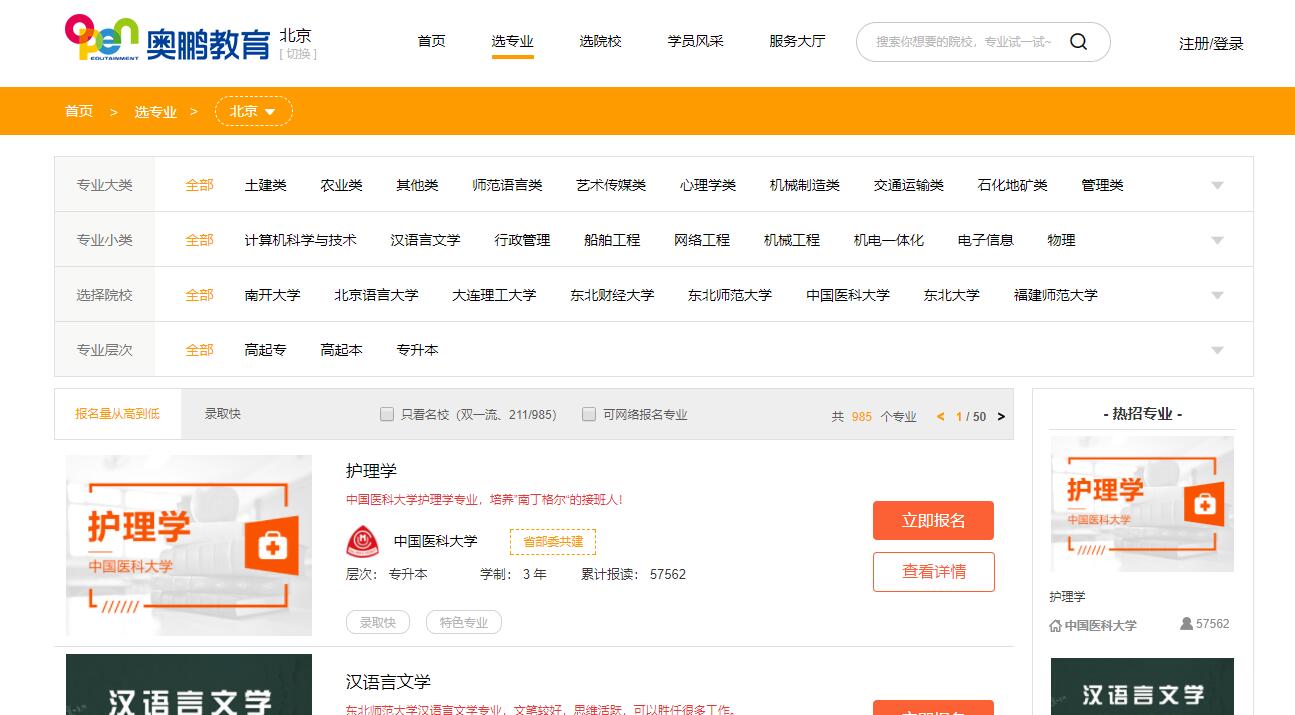Click the 中国医科大学 crest icon in 护理学 listing
This screenshot has height=715, width=1295.
point(362,541)
